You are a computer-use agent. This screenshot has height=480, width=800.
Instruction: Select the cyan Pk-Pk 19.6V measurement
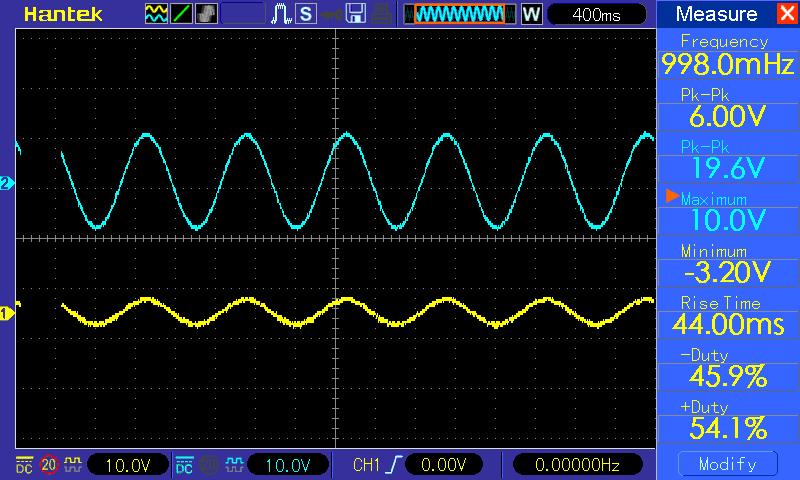pyautogui.click(x=728, y=160)
